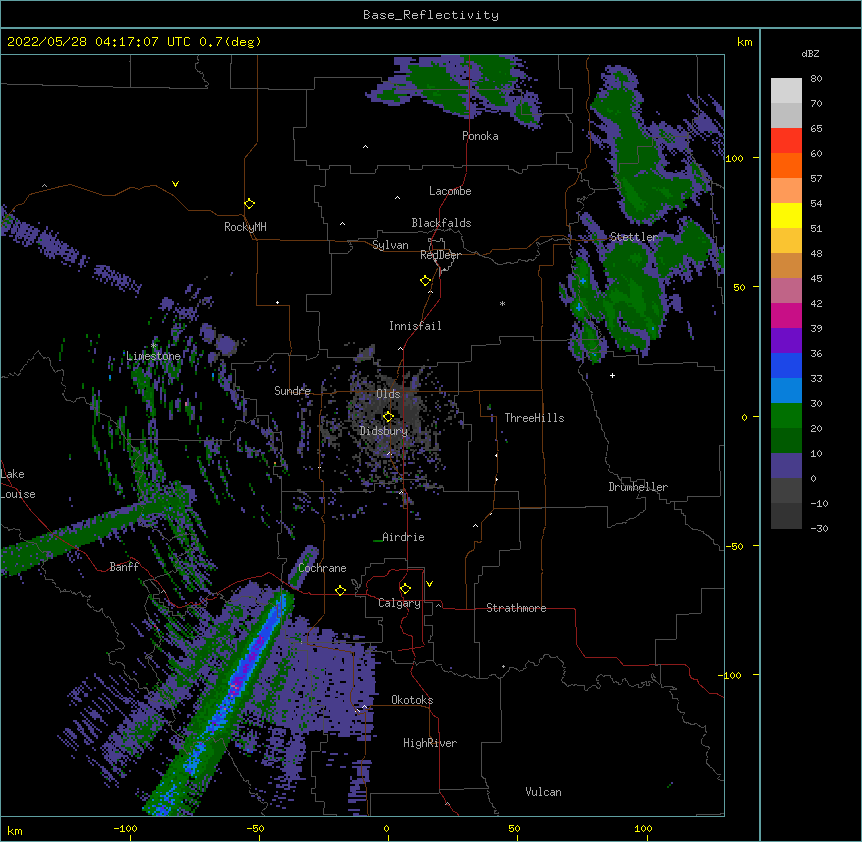Select the Lacombe label on the map

click(450, 191)
